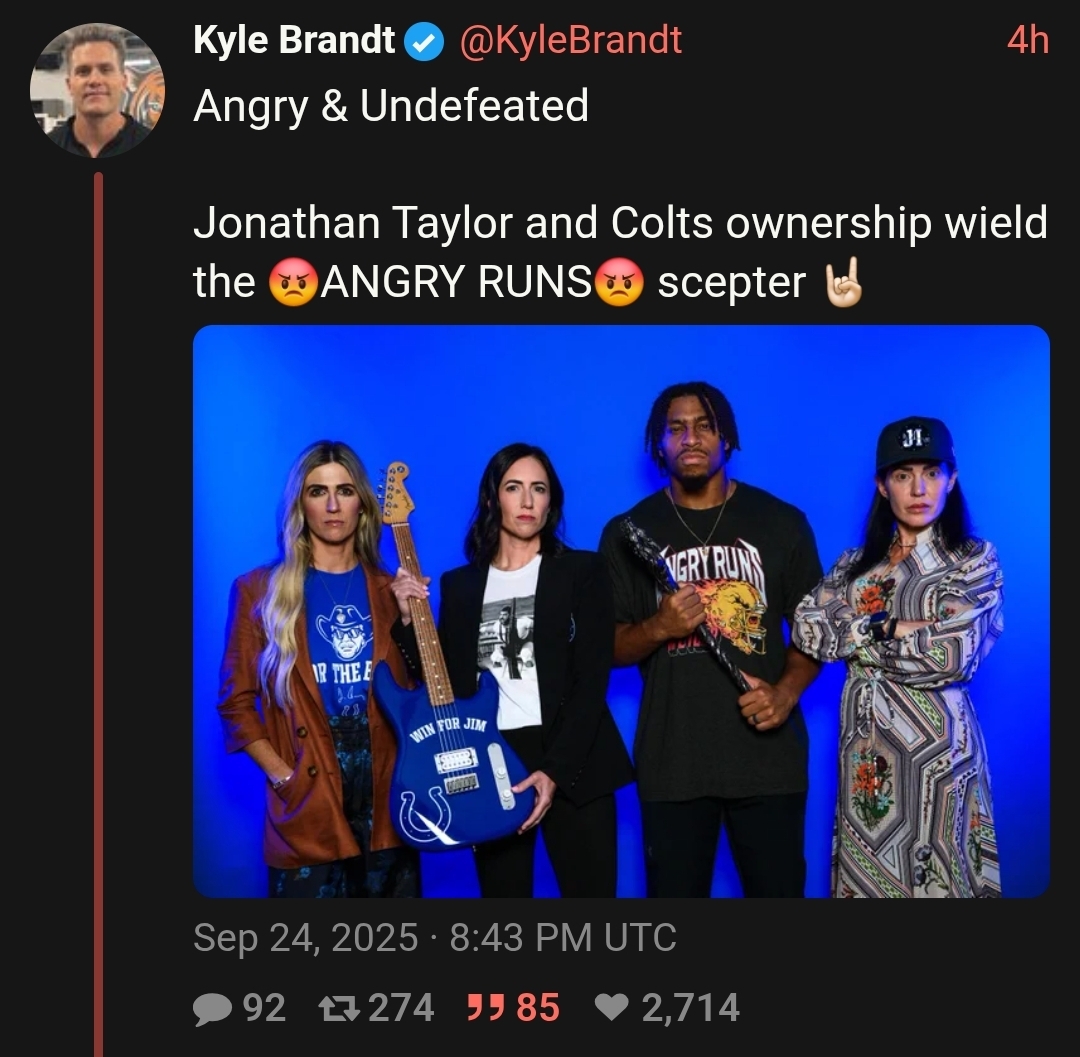
Task: Click the vertical thread line below the avatar
Action: point(98,614)
